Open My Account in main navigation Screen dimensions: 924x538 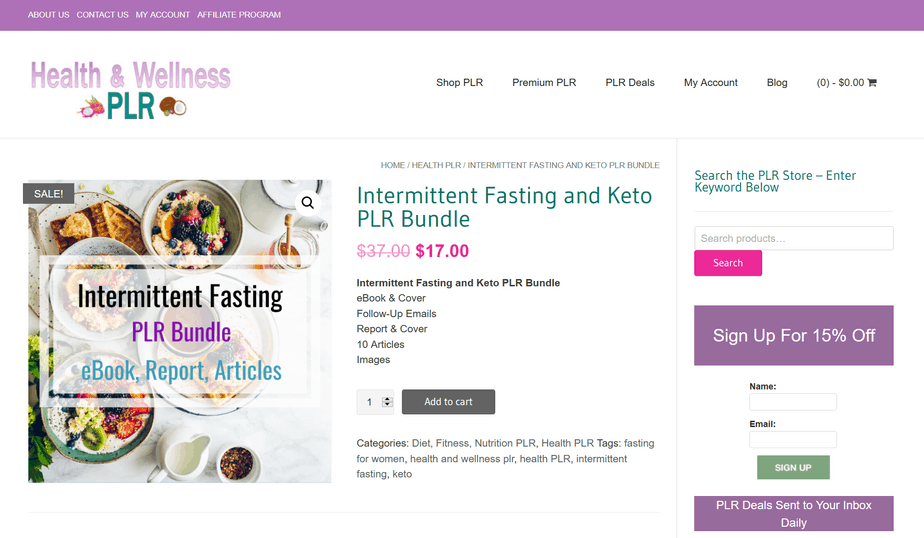click(711, 82)
